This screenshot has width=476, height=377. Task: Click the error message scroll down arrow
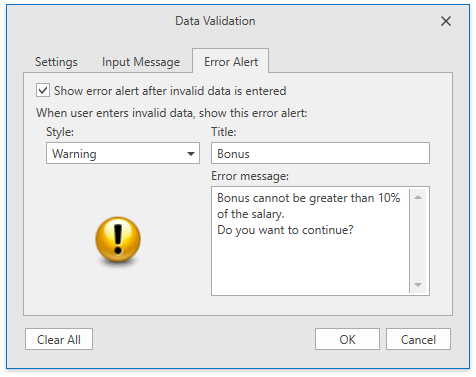coord(418,285)
